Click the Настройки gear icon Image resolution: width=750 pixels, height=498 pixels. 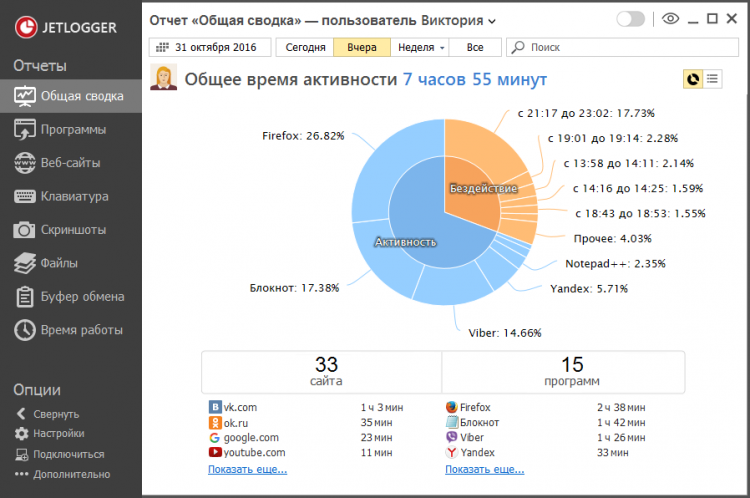[22, 433]
